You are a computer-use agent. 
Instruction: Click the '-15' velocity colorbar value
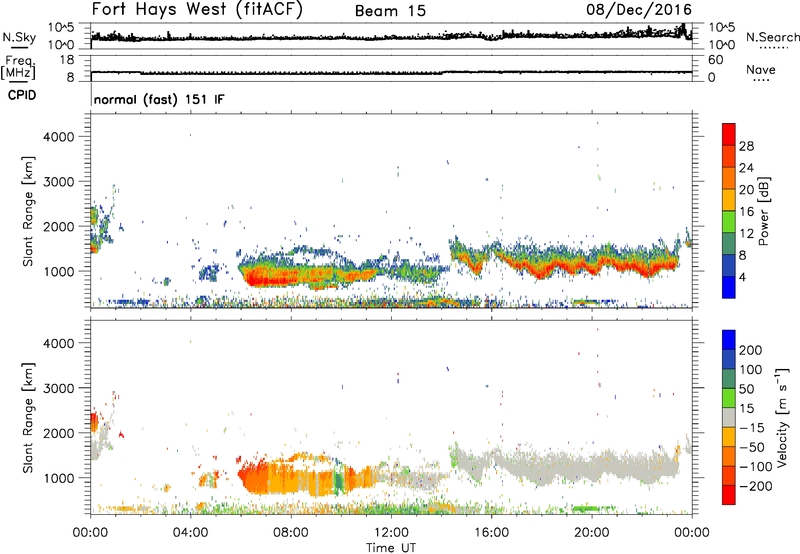click(x=751, y=428)
